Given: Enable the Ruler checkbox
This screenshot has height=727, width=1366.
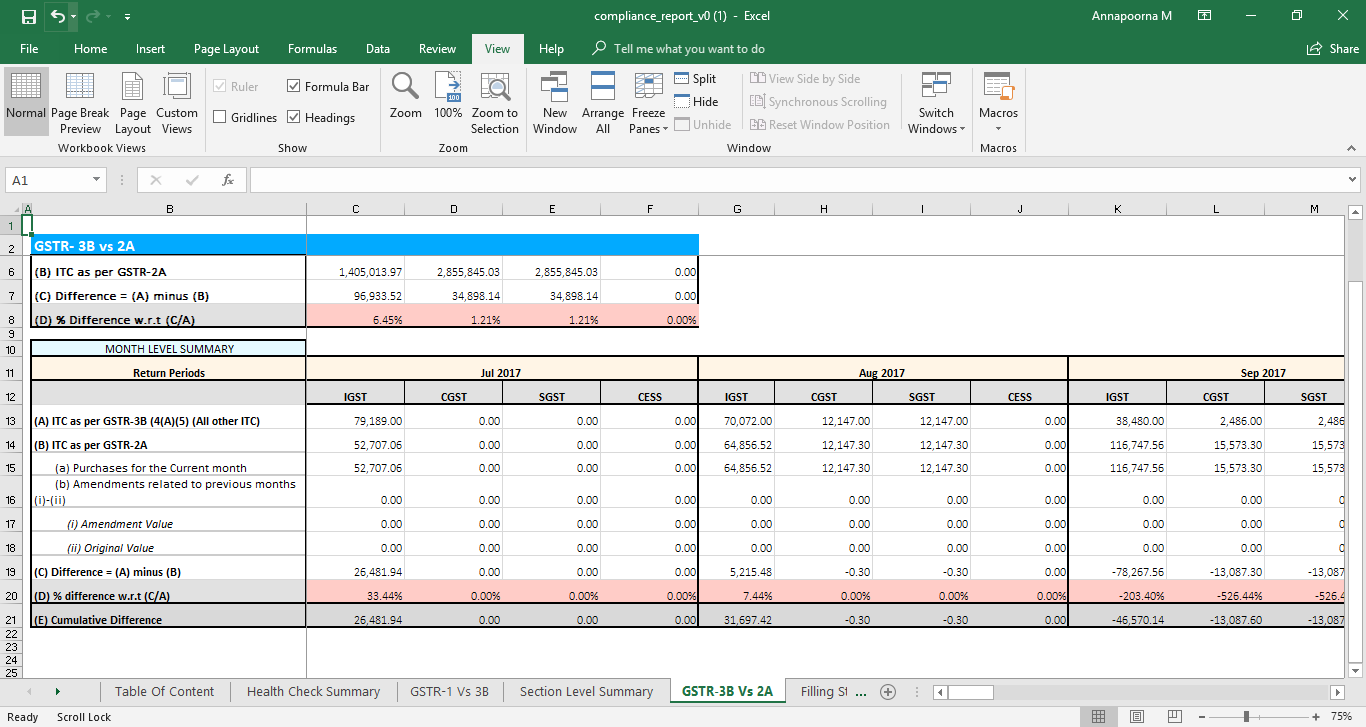Looking at the screenshot, I should click(220, 86).
